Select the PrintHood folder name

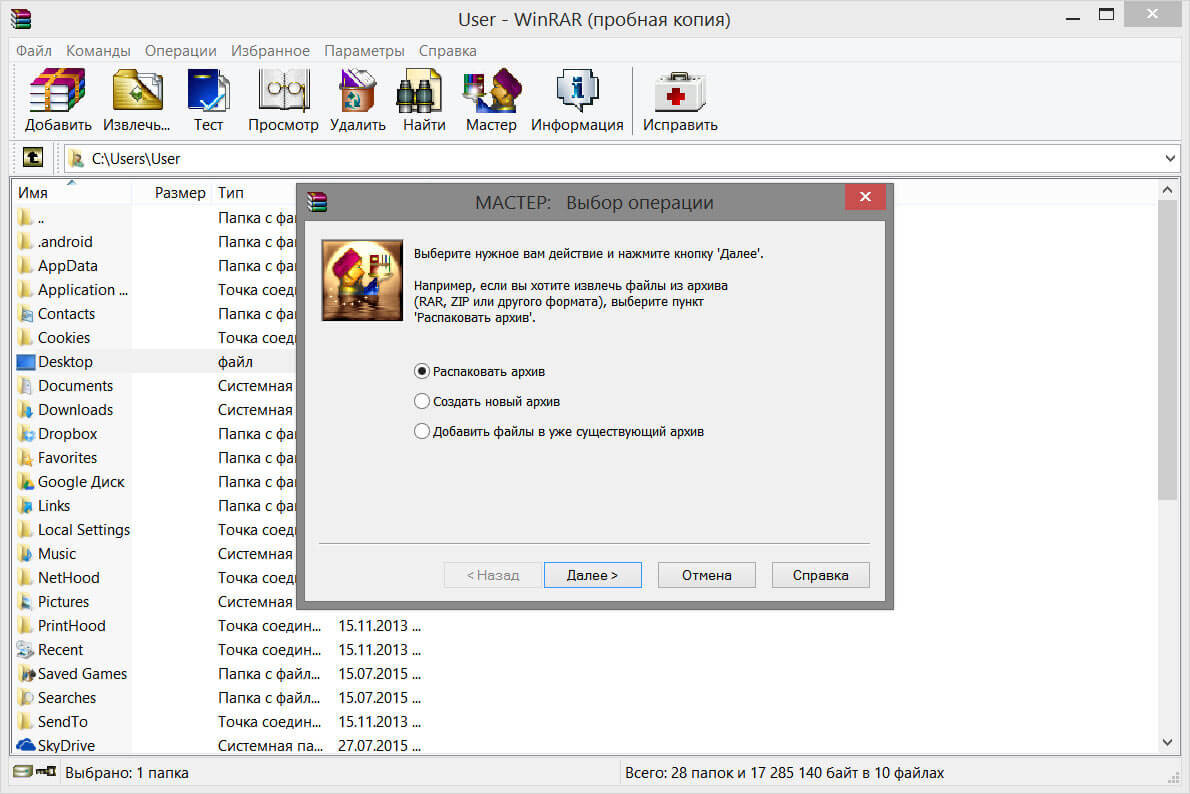point(71,626)
